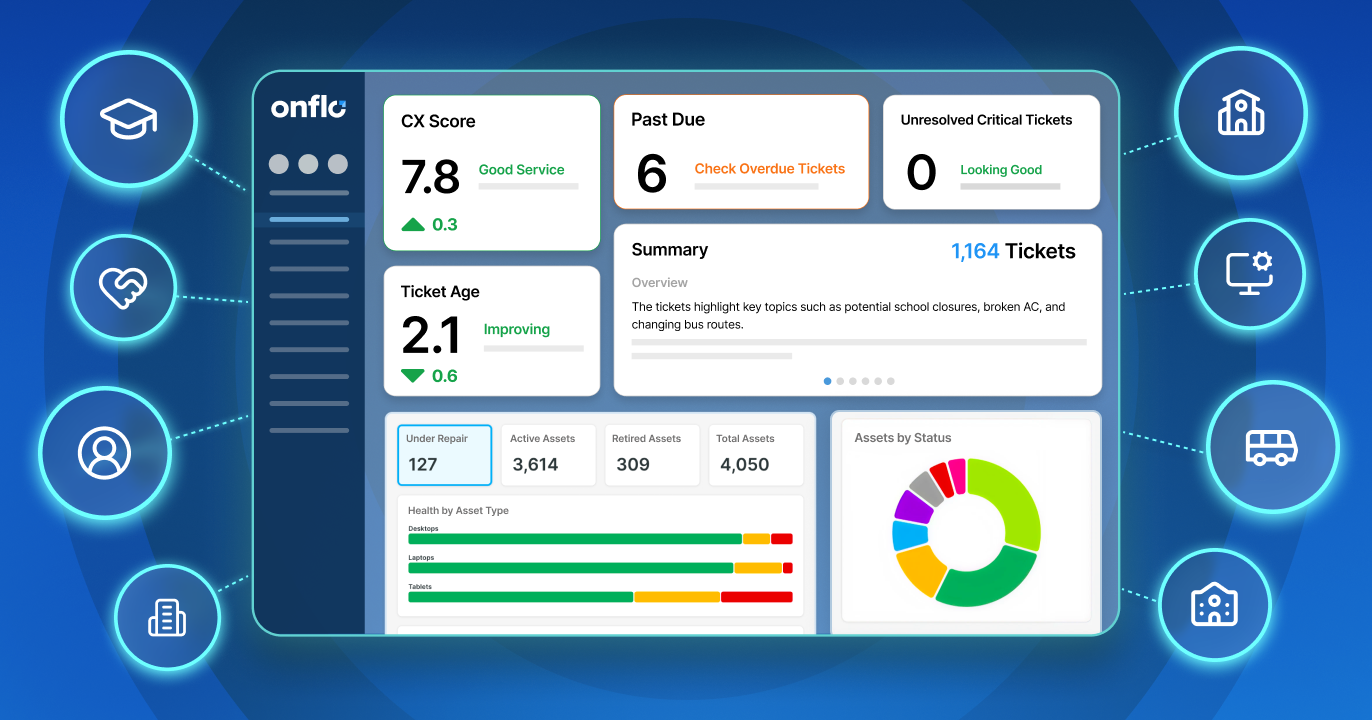
Task: Click the office building document icon
Action: [x=167, y=617]
